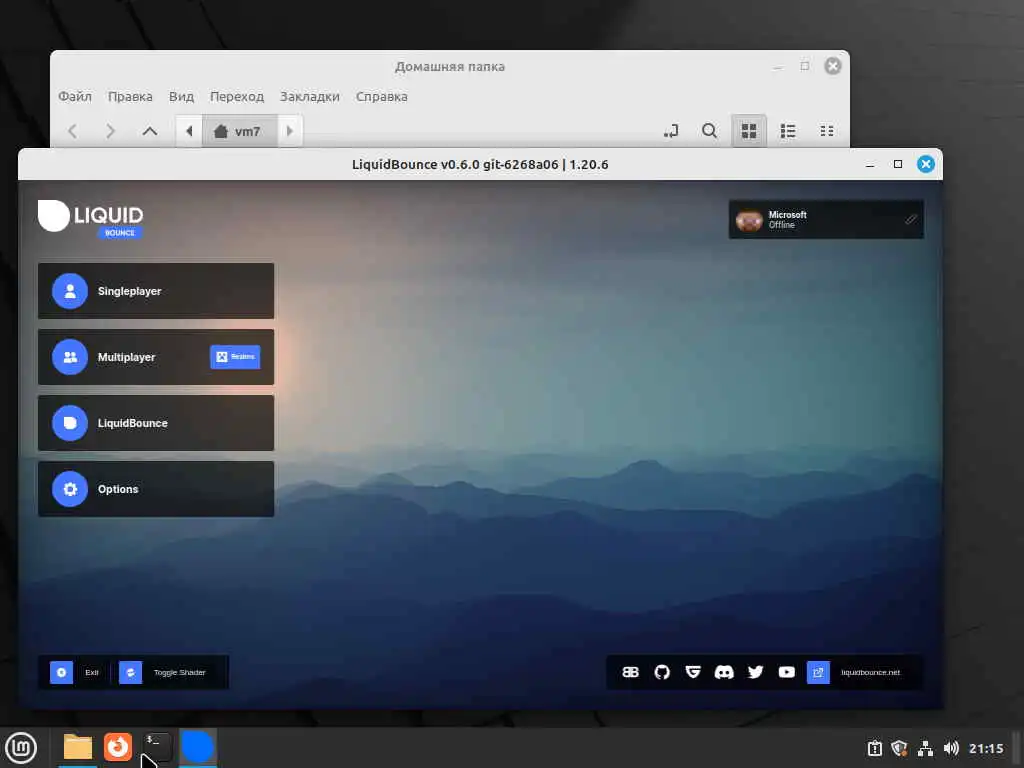Click the Exit button icon
Image resolution: width=1024 pixels, height=768 pixels.
61,672
